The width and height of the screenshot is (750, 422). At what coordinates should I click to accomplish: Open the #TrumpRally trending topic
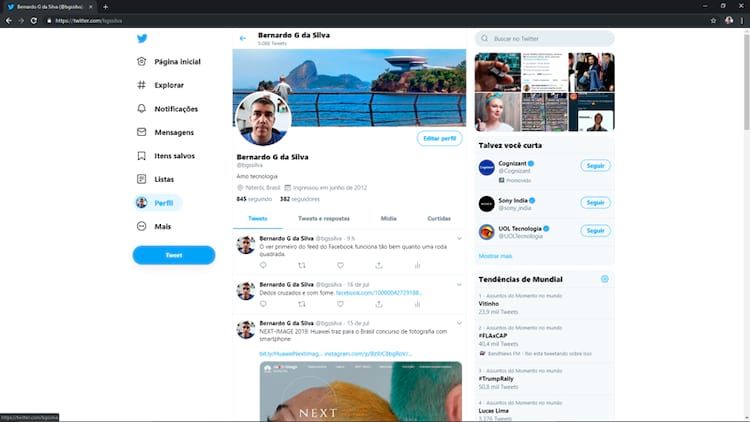click(544, 378)
